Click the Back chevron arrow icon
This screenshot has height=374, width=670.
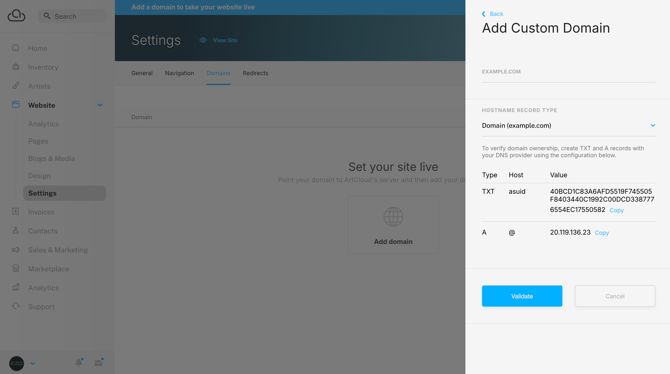(484, 14)
